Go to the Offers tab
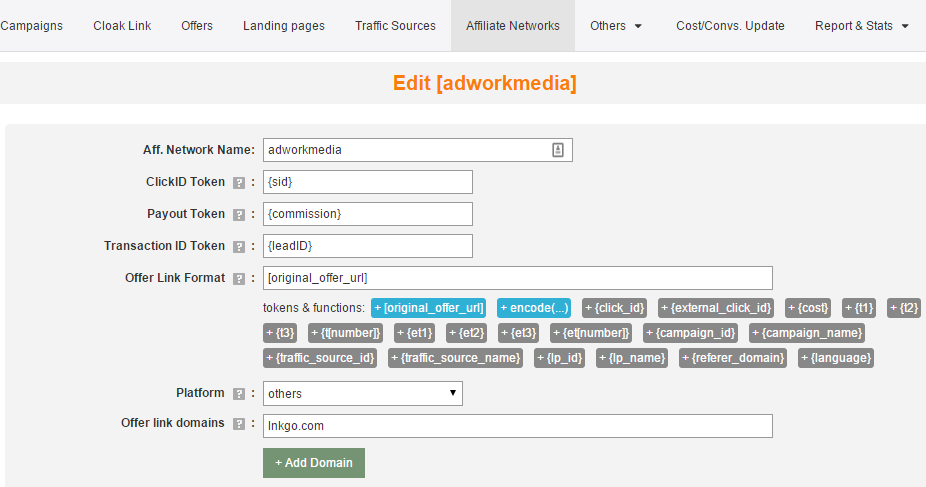The width and height of the screenshot is (926, 487). coord(197,26)
